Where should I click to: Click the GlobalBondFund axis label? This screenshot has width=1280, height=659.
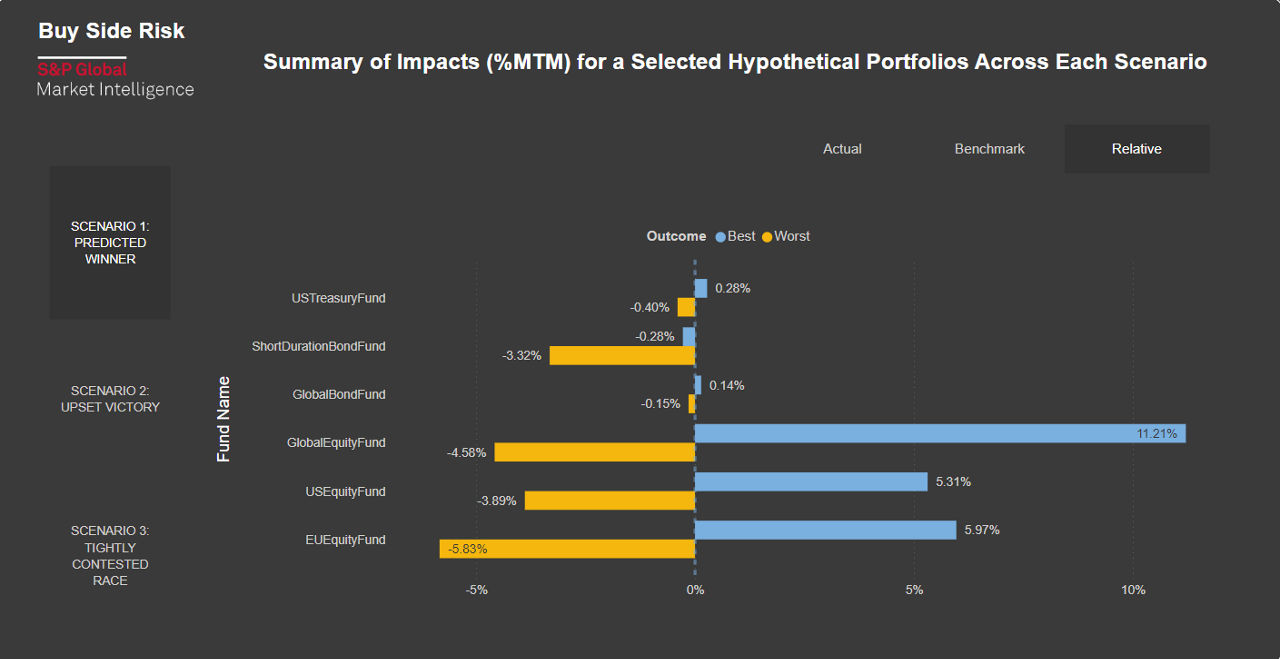[x=338, y=395]
